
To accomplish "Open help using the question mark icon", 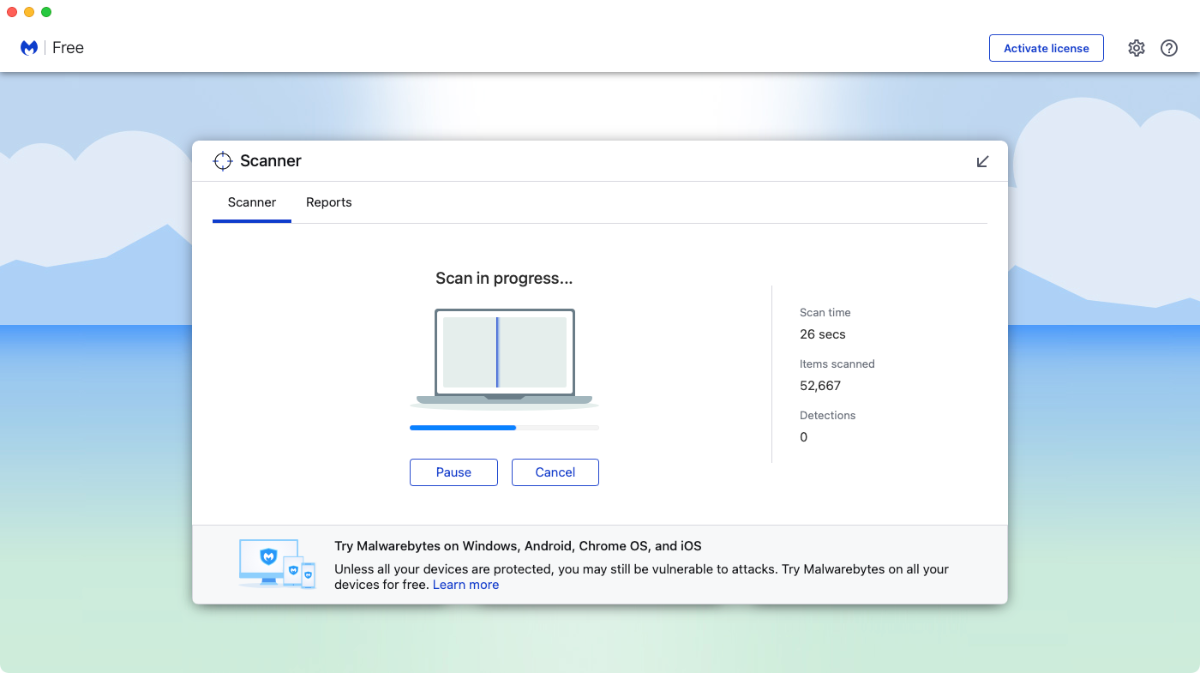I will 1169,47.
